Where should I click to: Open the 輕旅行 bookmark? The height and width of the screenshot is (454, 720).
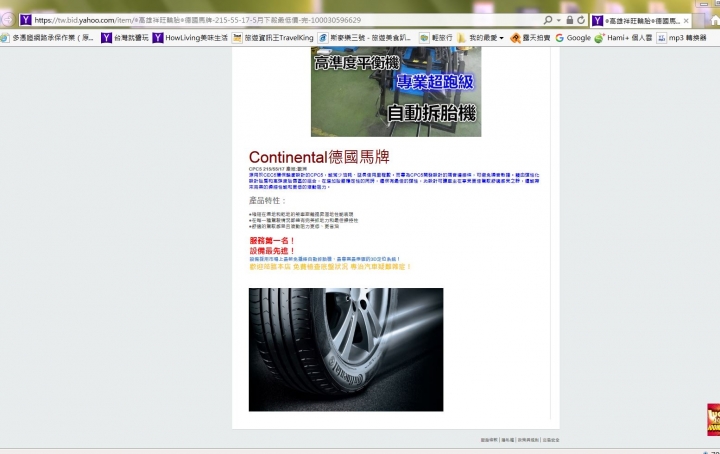pos(442,38)
